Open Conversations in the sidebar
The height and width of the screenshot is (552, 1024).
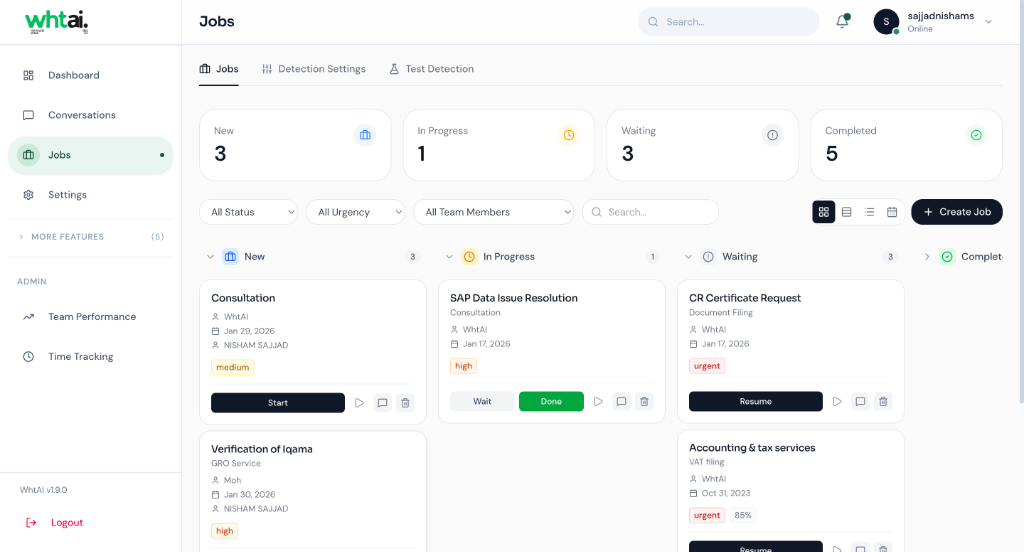[91, 115]
